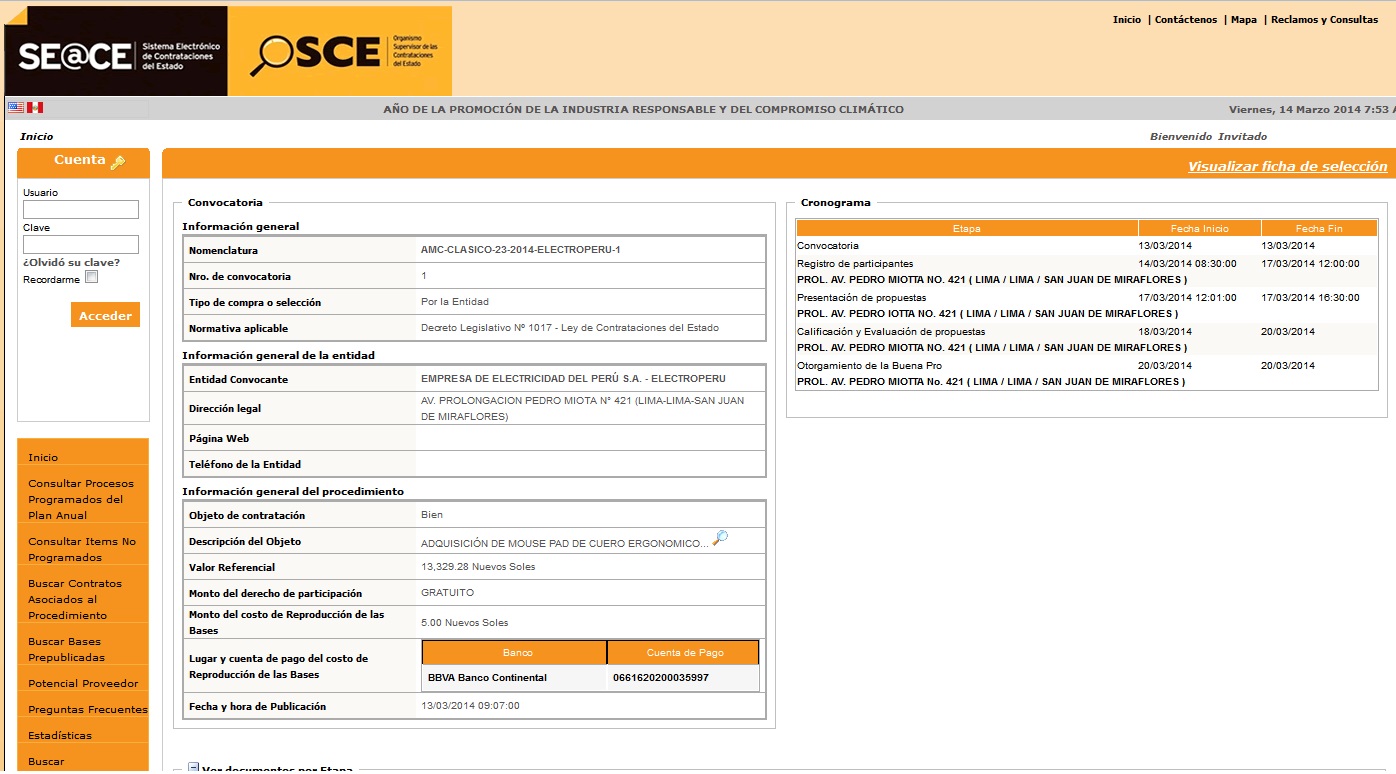Toggle the Recordarme checkbox
This screenshot has height=774, width=1396.
pos(91,277)
